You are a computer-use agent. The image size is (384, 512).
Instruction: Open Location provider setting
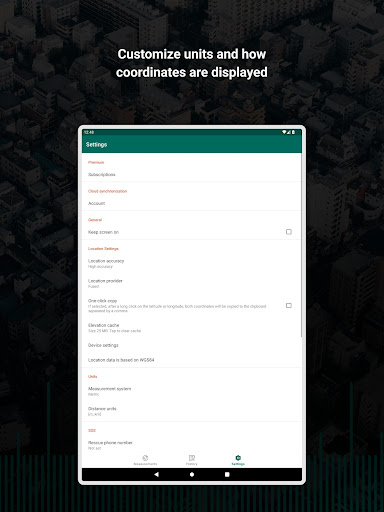point(192,283)
